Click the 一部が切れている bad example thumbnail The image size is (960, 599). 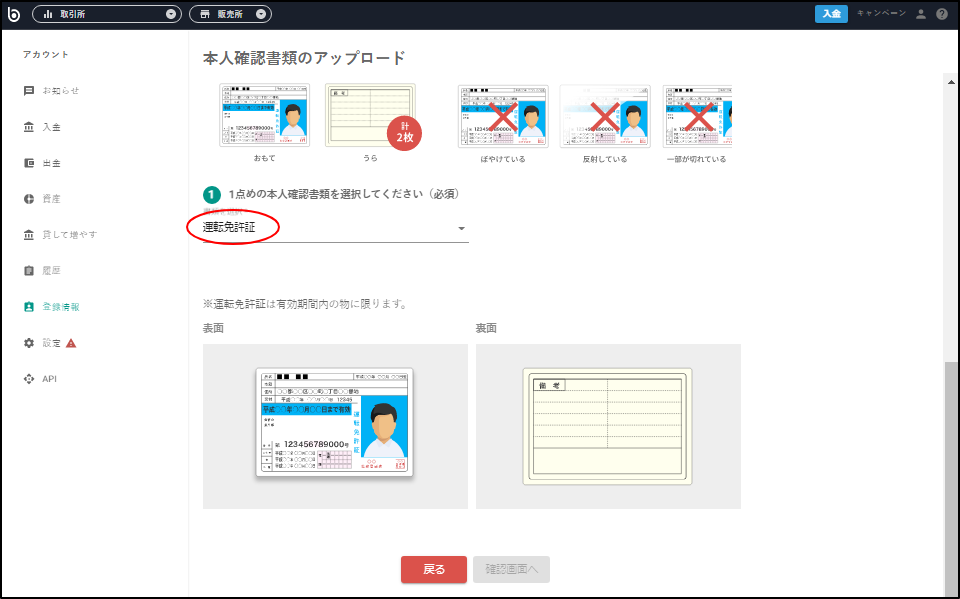point(697,116)
